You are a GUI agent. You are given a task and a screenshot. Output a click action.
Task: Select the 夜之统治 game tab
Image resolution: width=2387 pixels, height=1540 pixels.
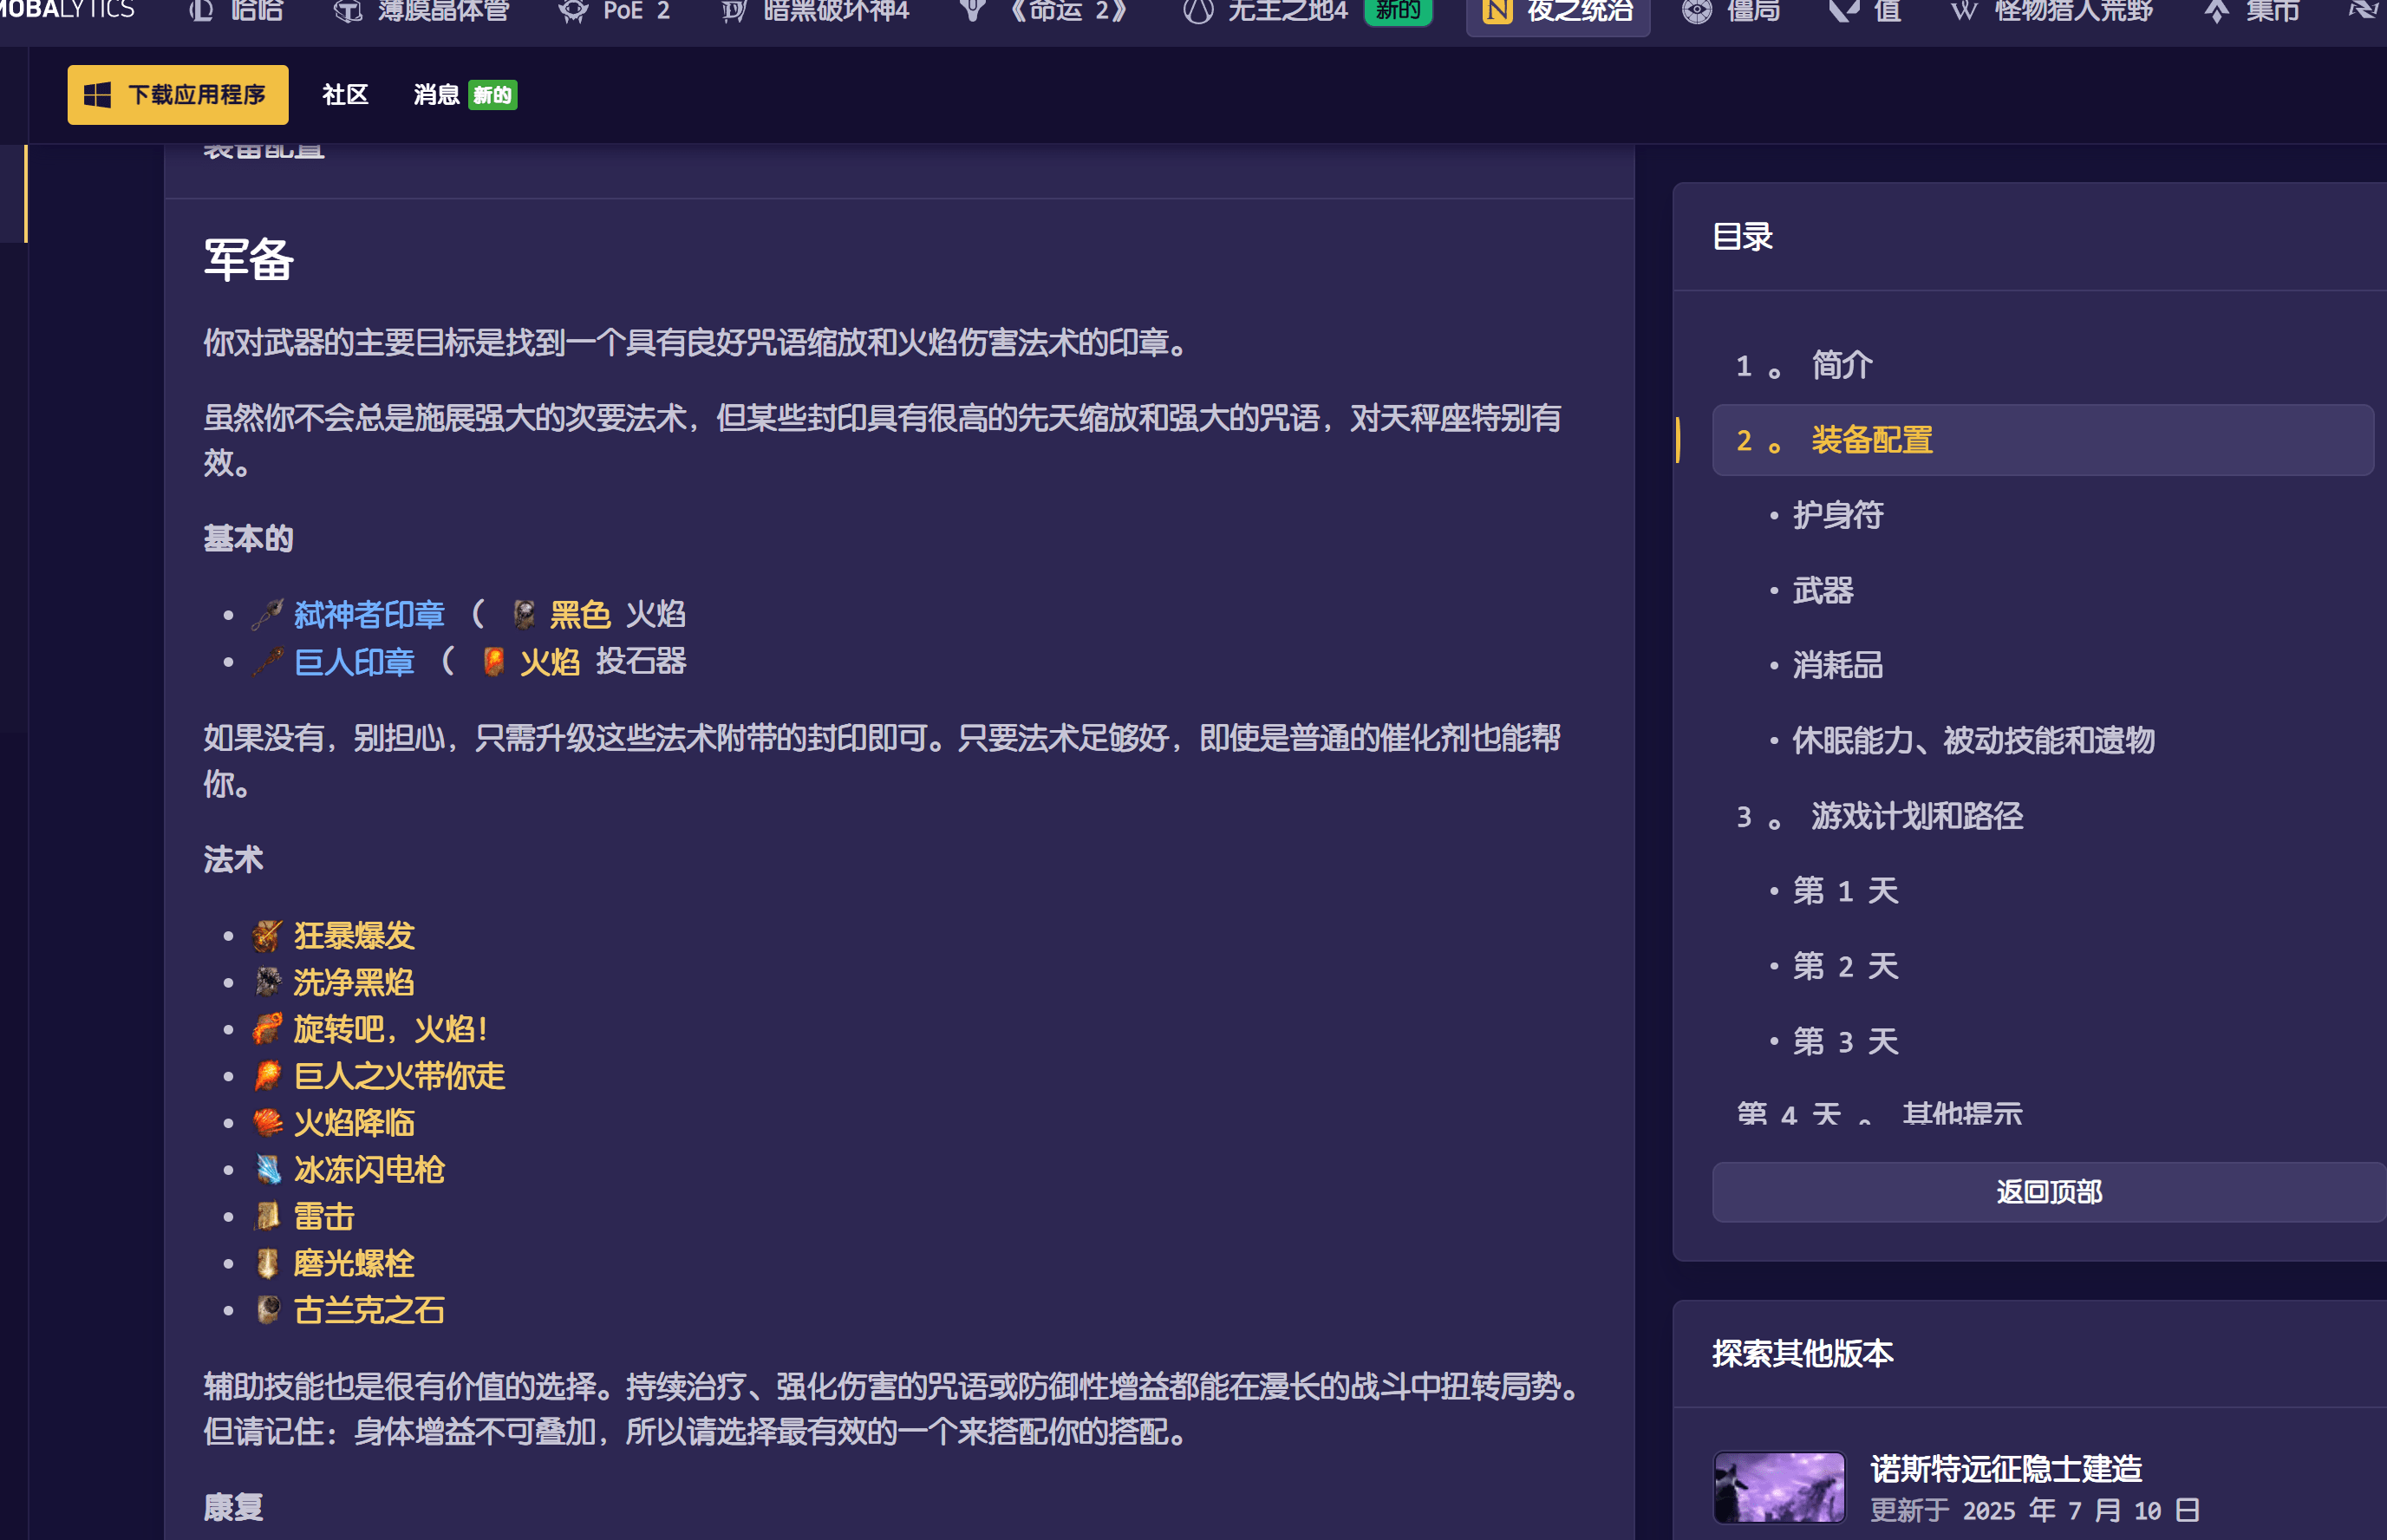click(1557, 12)
